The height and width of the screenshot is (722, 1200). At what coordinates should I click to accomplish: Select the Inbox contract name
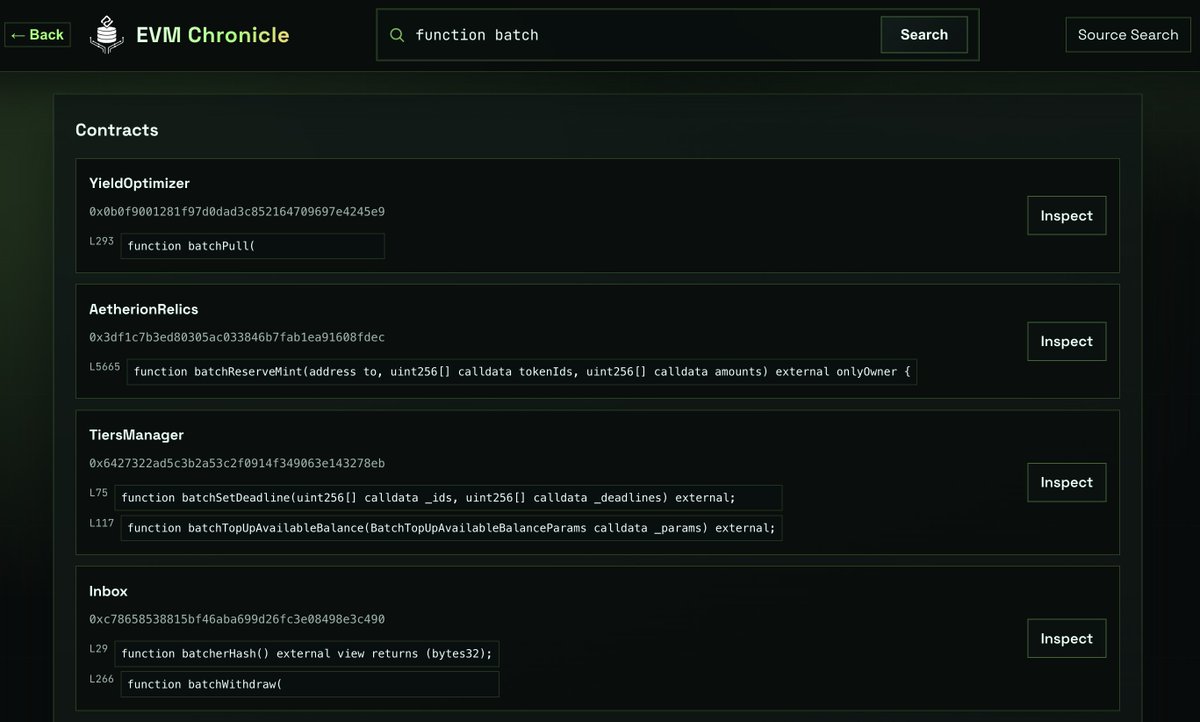pos(108,592)
